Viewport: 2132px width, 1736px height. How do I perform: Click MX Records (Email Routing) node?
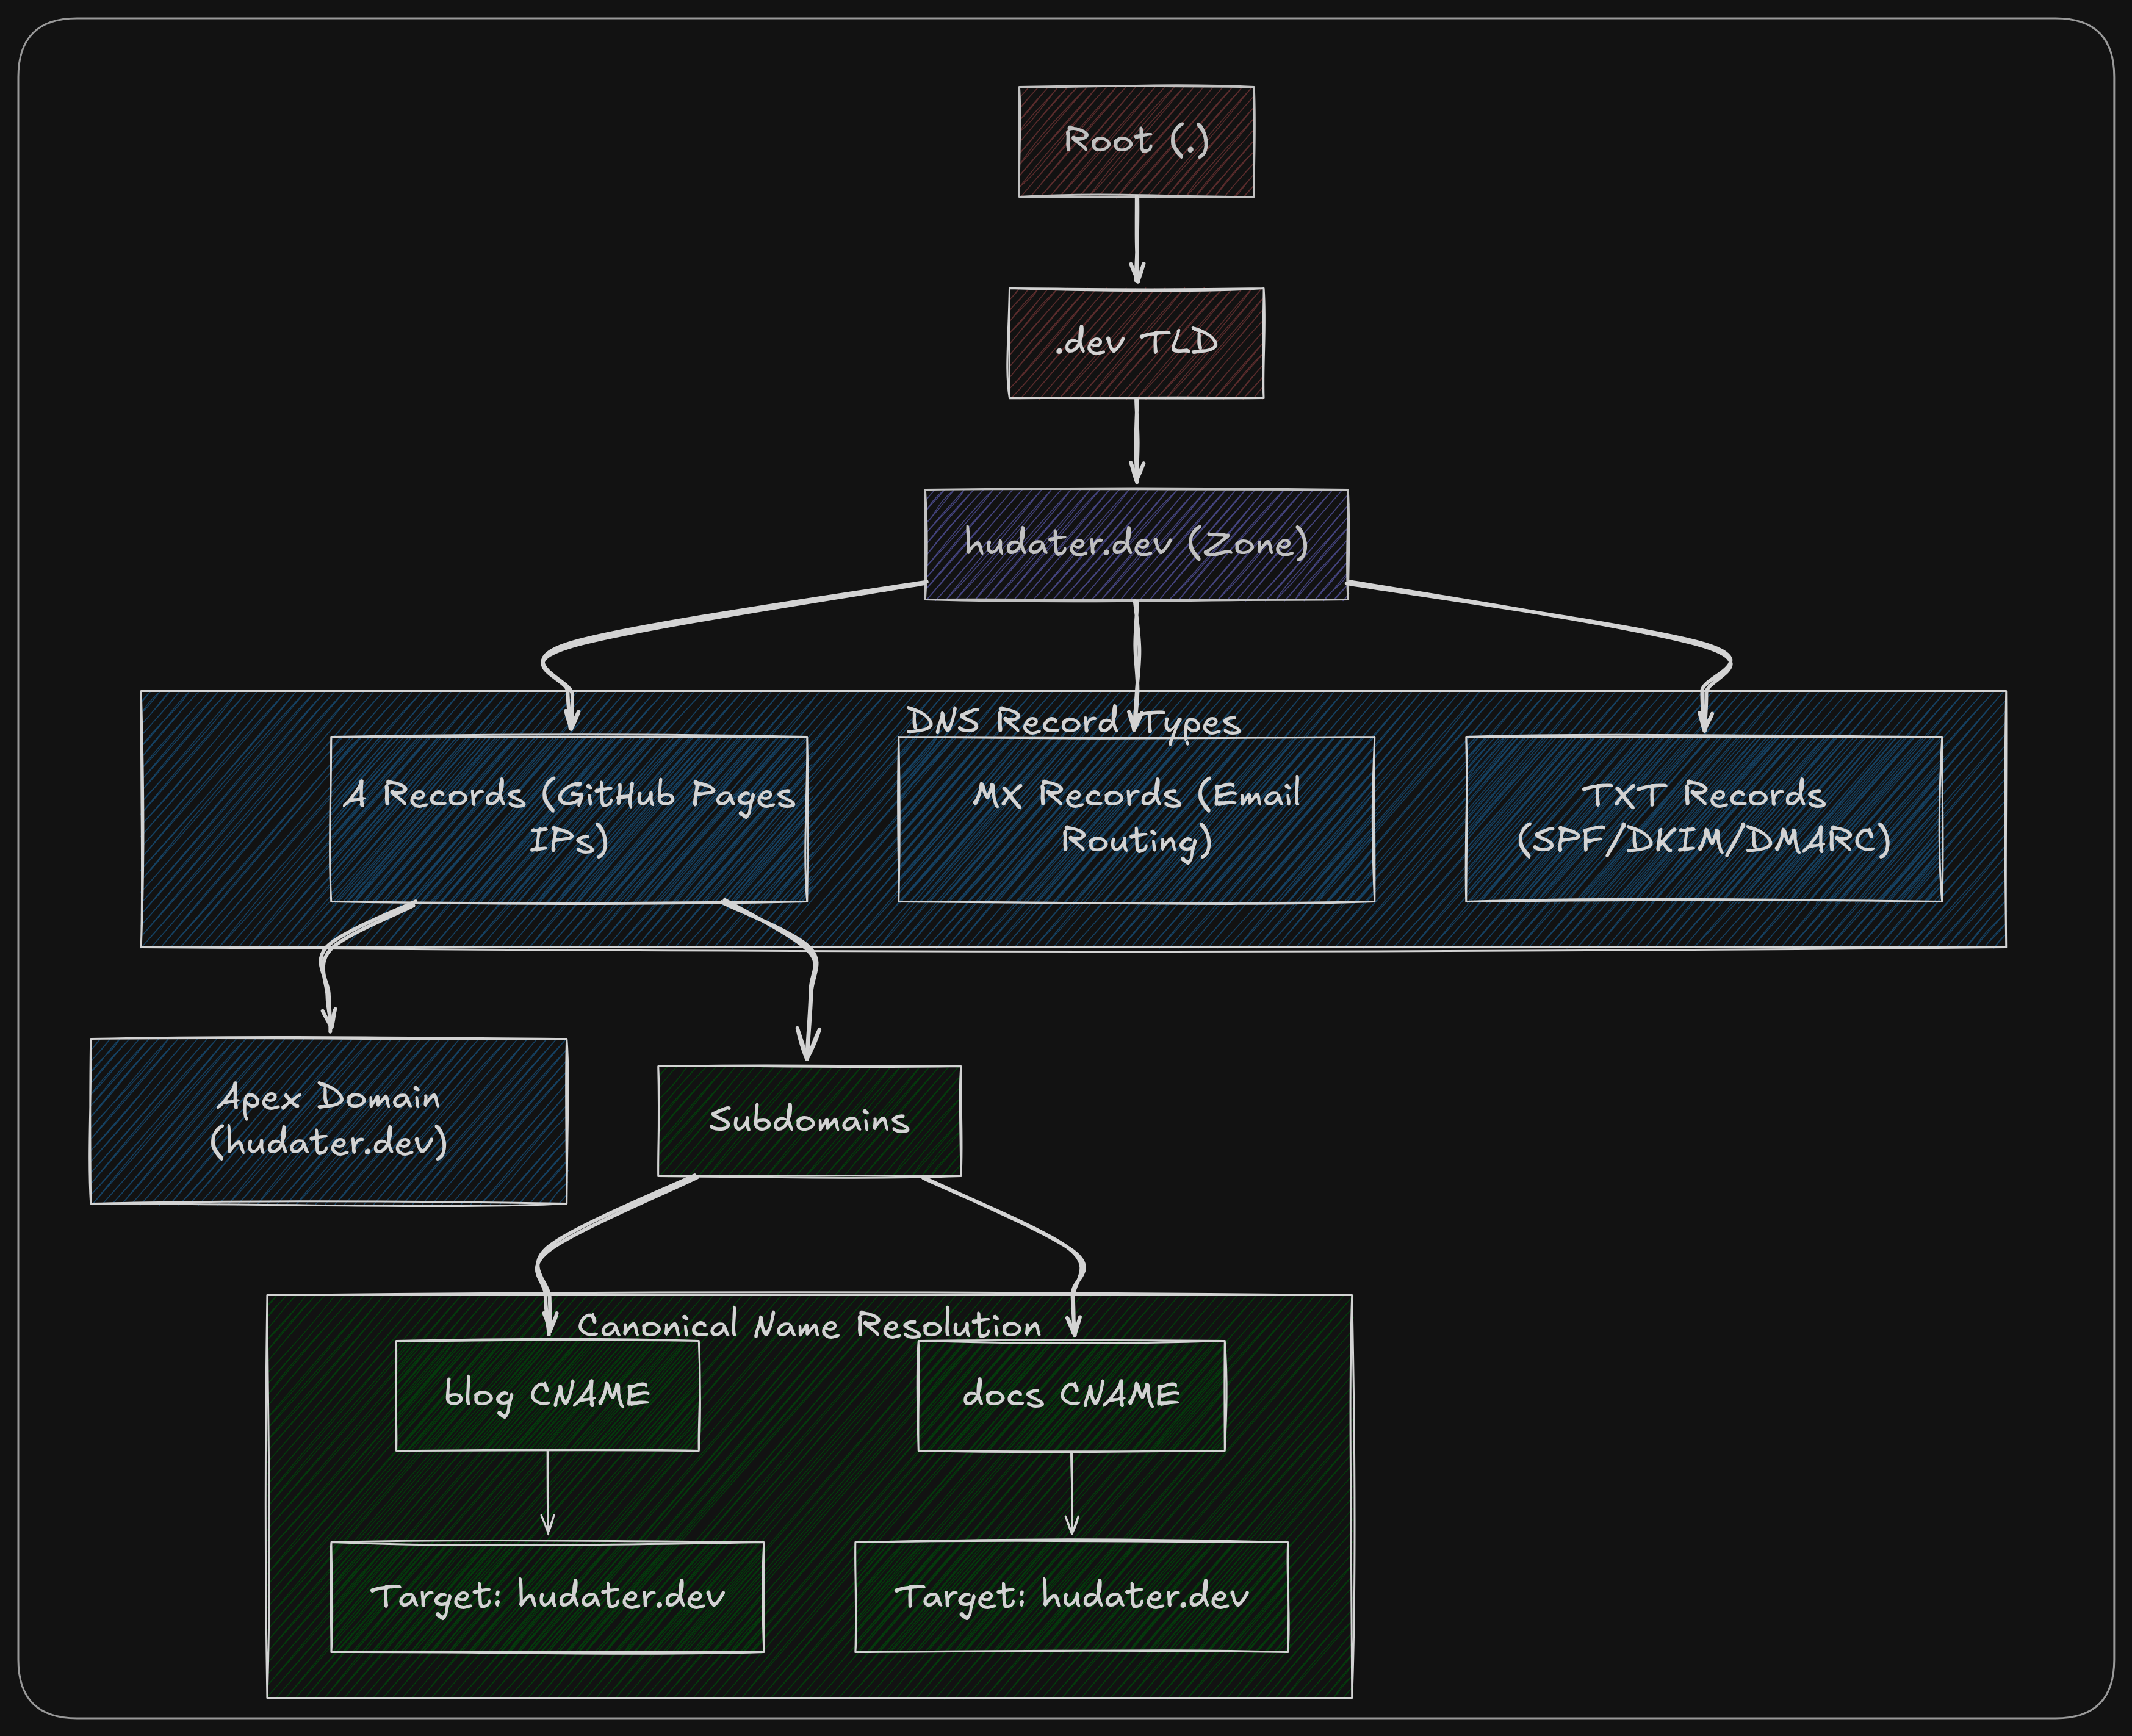[1136, 818]
